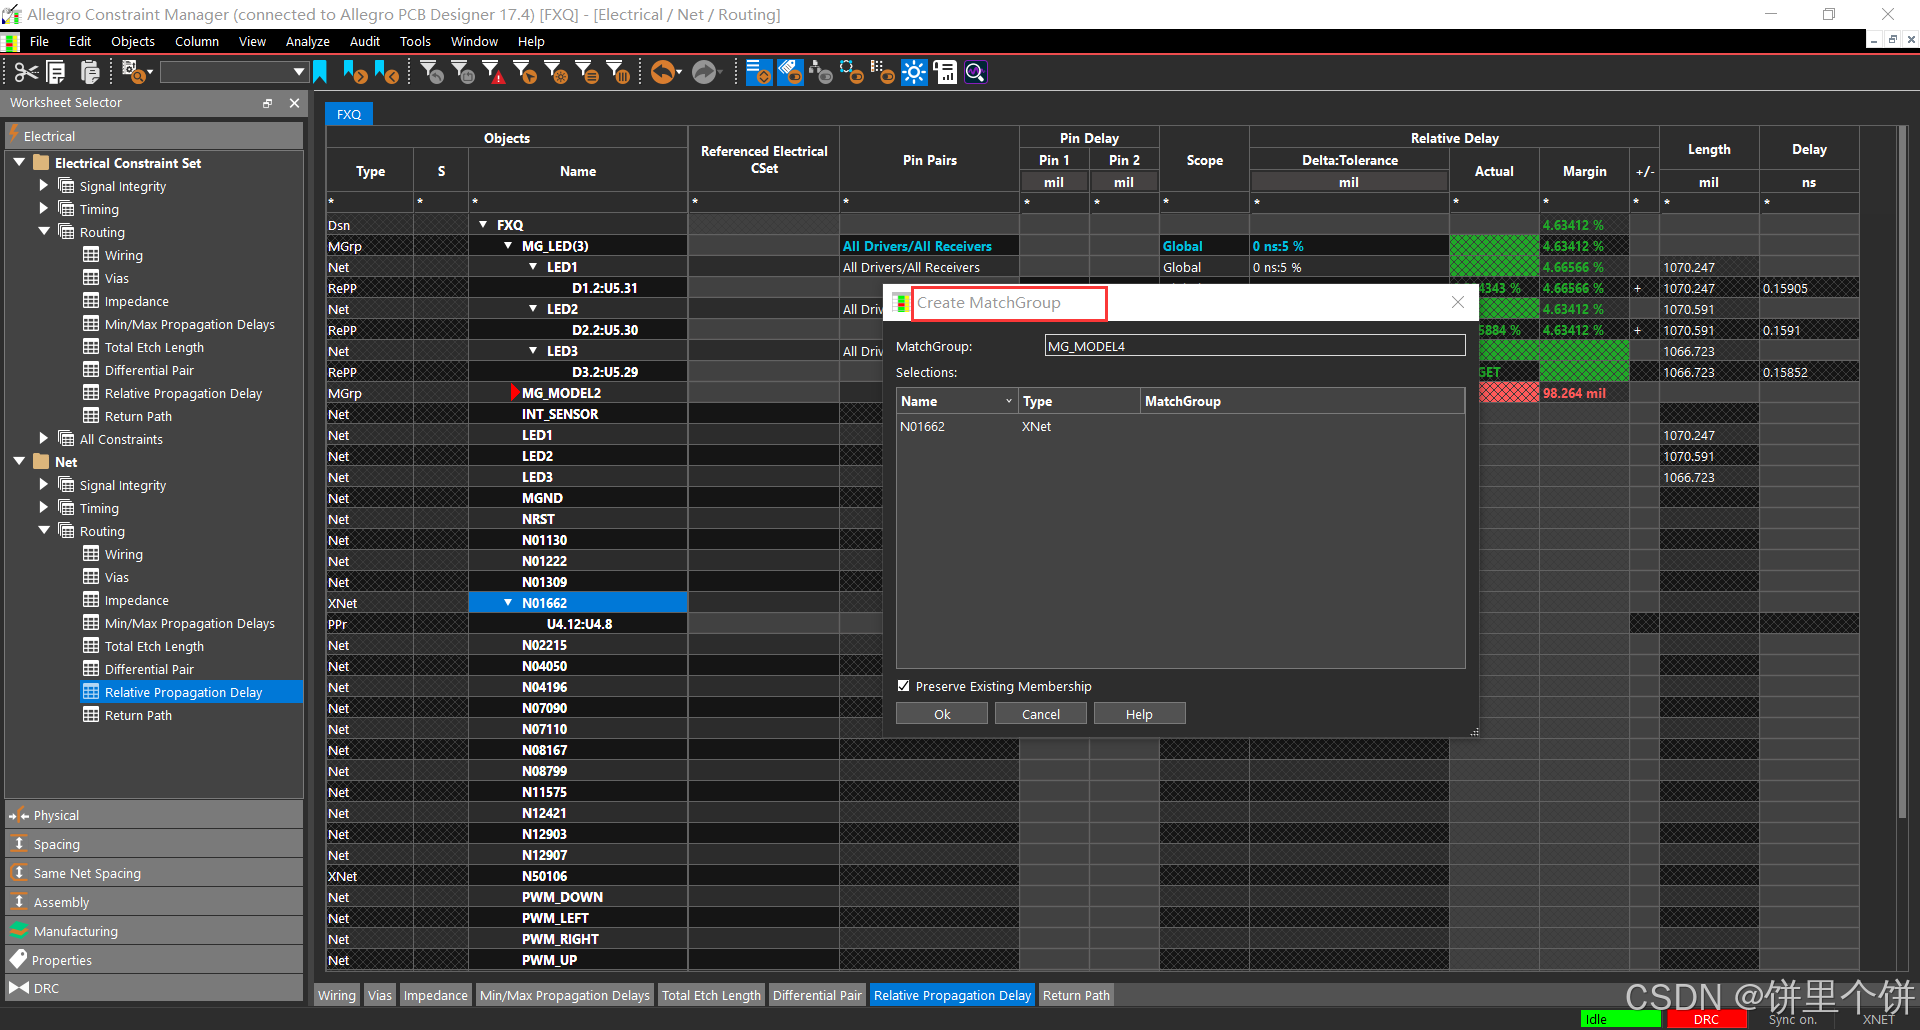Click the grid dots toggle icon

(x=883, y=72)
